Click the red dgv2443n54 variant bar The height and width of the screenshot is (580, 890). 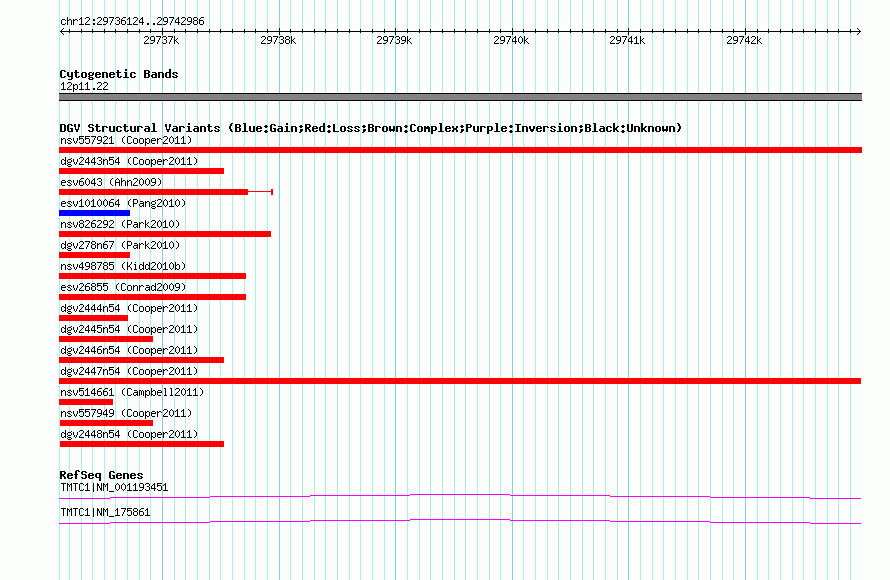pos(141,171)
